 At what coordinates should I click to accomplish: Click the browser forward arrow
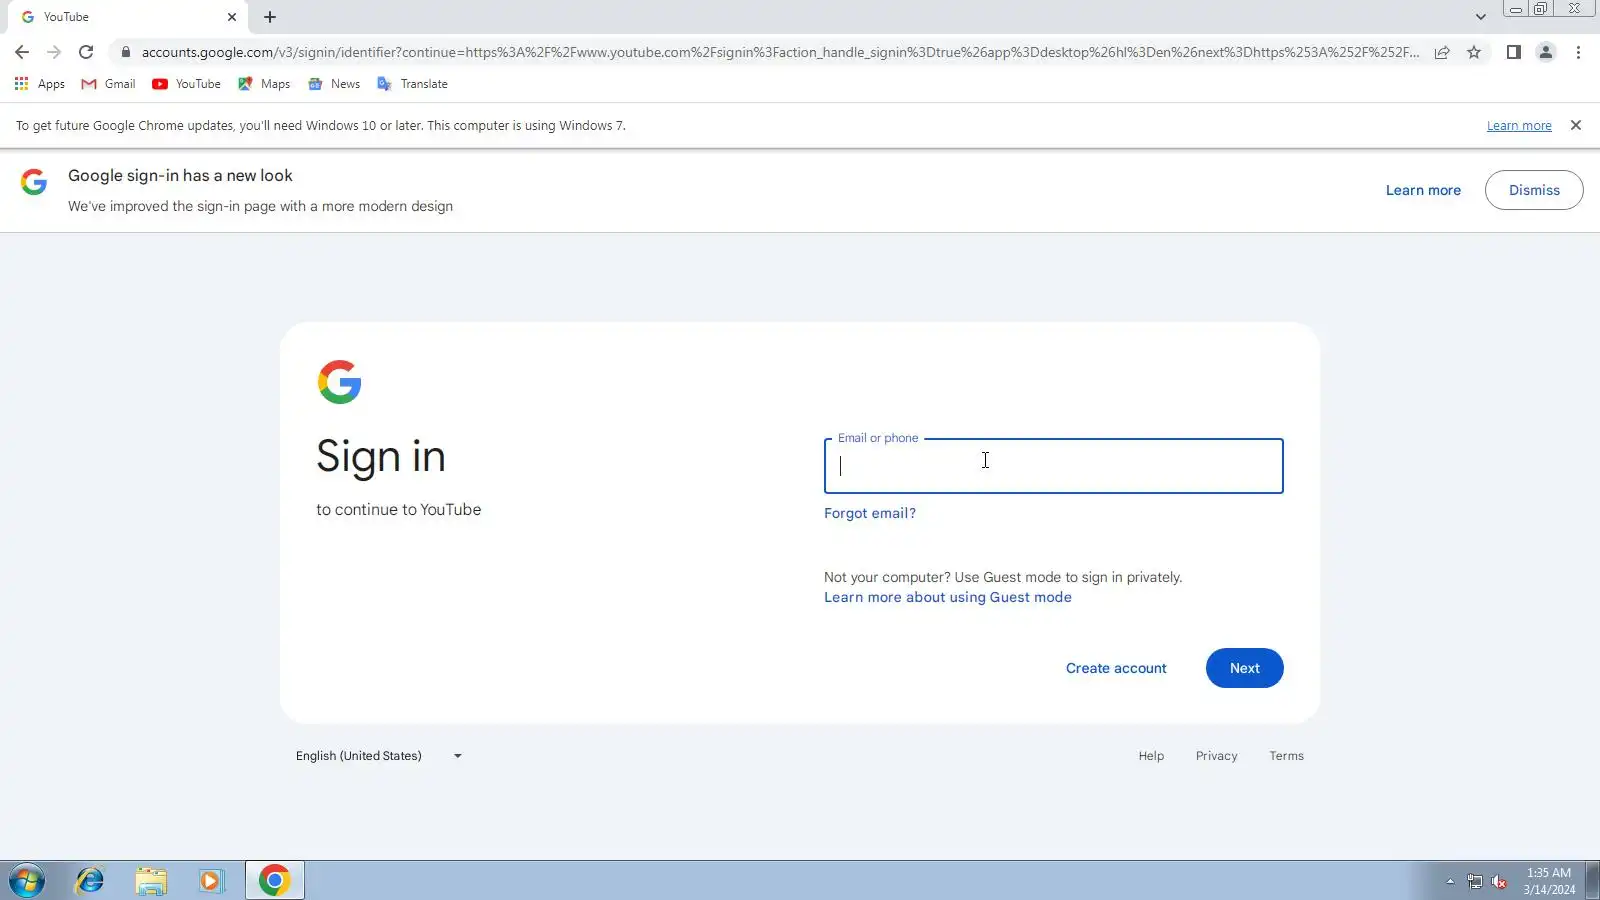coord(54,52)
